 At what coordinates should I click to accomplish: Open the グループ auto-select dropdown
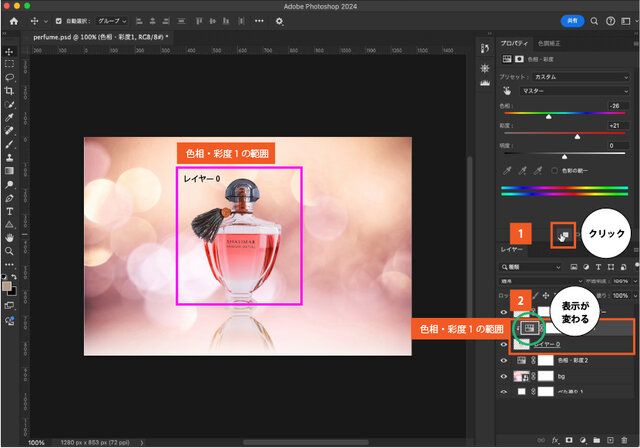[x=111, y=20]
